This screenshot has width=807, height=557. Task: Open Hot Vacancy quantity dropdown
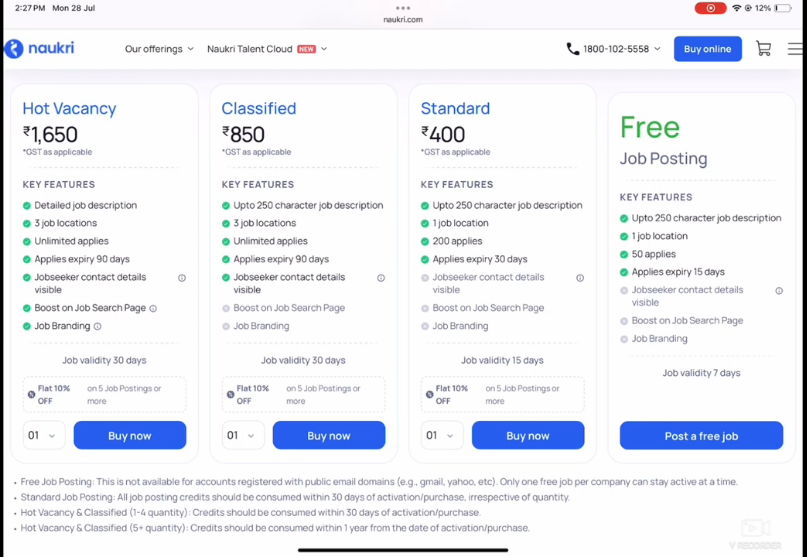tap(44, 435)
